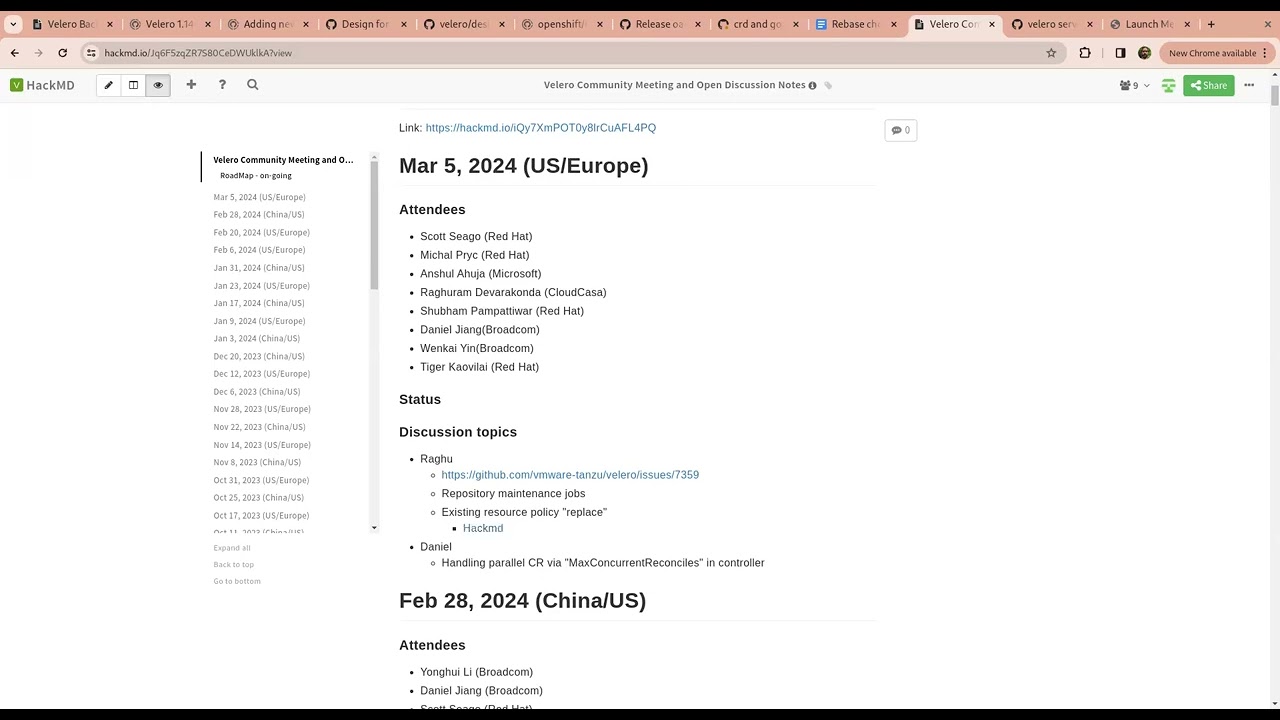This screenshot has width=1280, height=720.
Task: Jump to Nov 28, 2023 (US/Europe) section
Action: tap(262, 409)
